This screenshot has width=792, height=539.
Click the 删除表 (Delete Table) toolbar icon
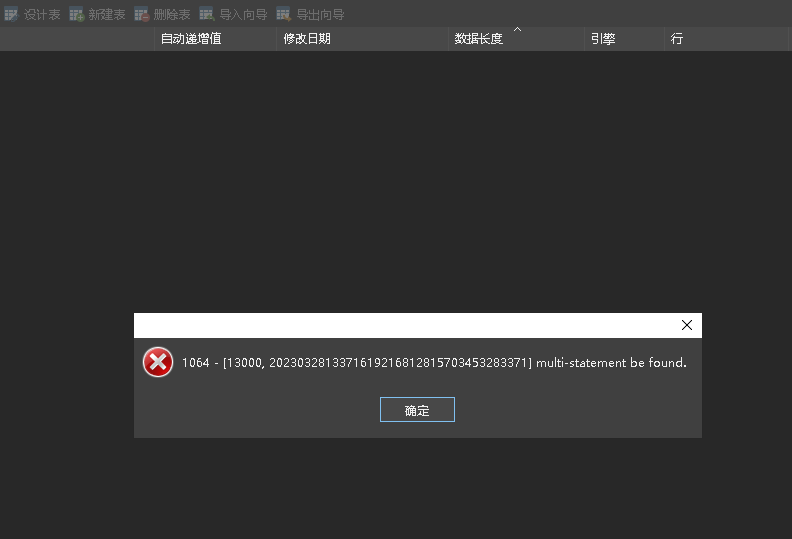click(x=141, y=14)
